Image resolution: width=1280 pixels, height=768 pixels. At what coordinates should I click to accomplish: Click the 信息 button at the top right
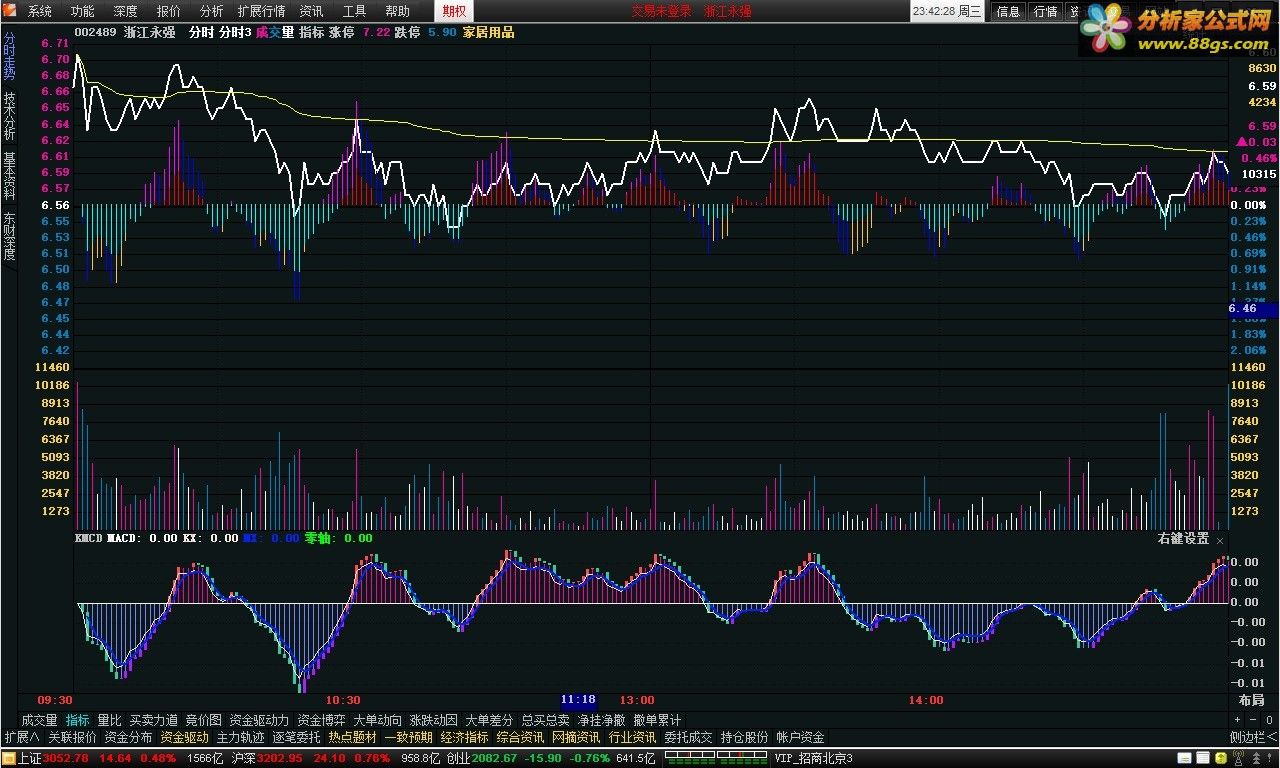(x=1008, y=12)
